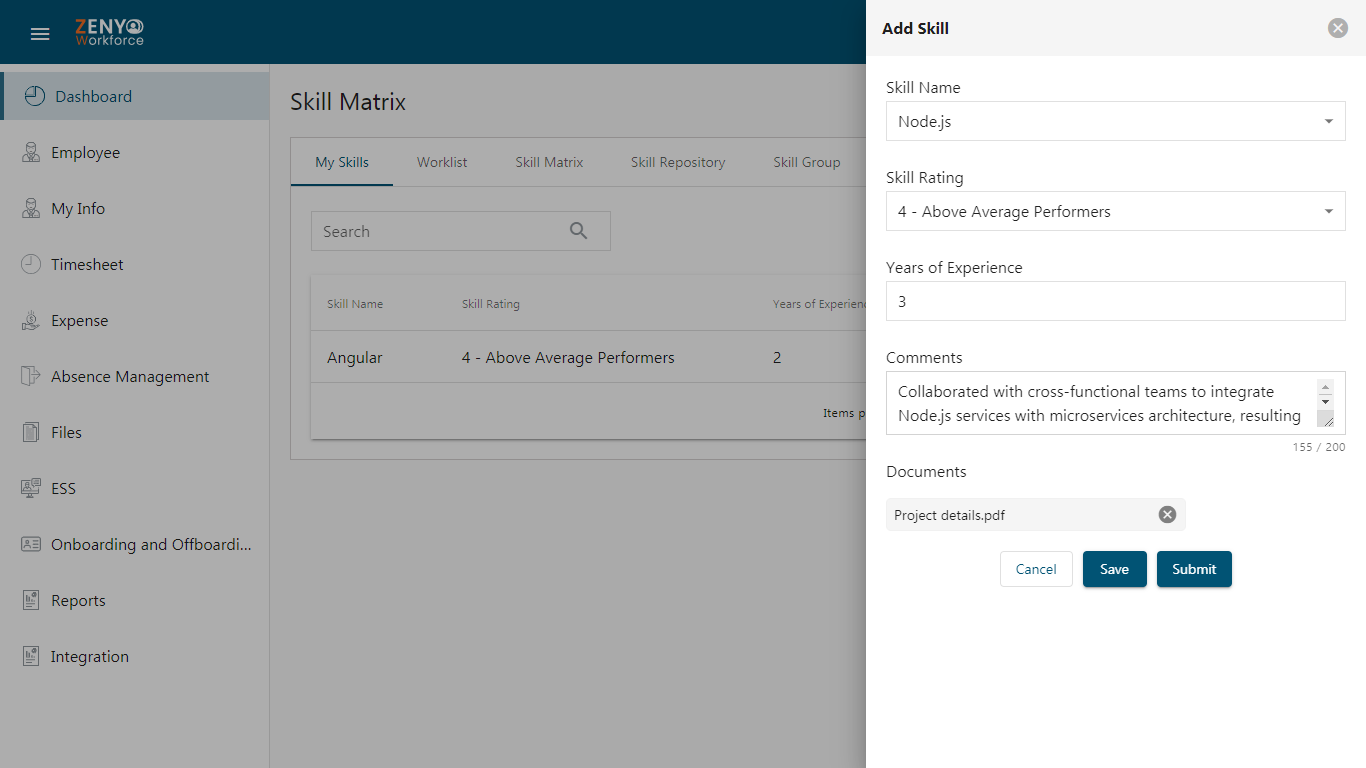Click the Dashboard pie chart icon

[34, 96]
